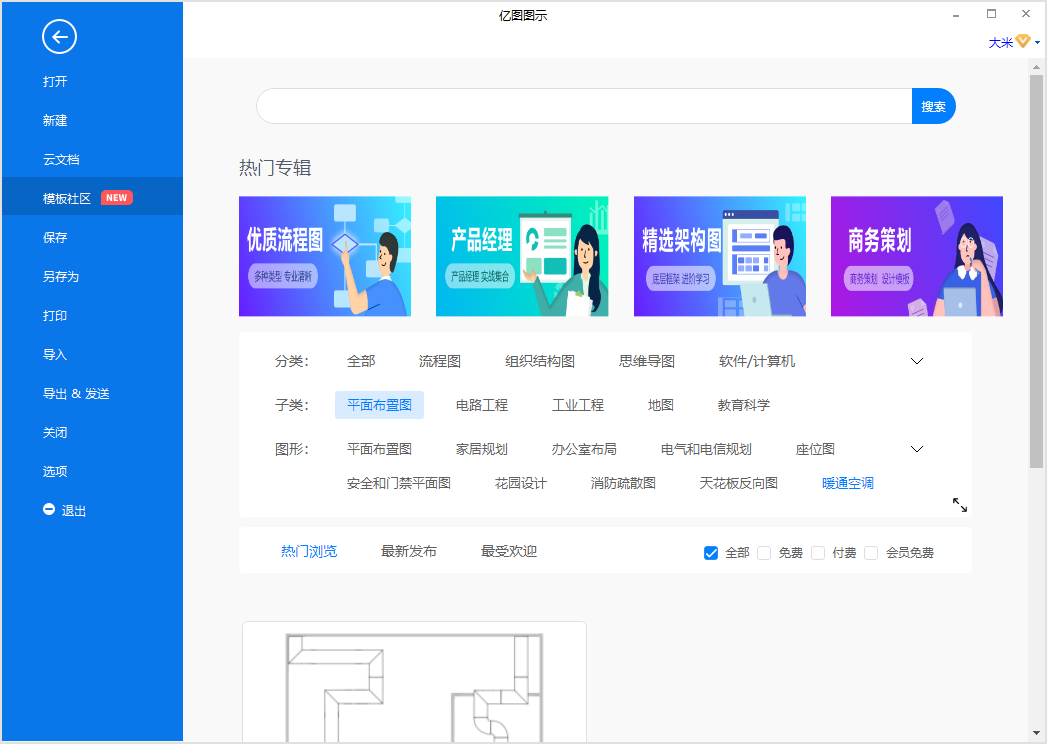Enable the 免费 filter checkbox
This screenshot has height=744, width=1047.
click(765, 553)
